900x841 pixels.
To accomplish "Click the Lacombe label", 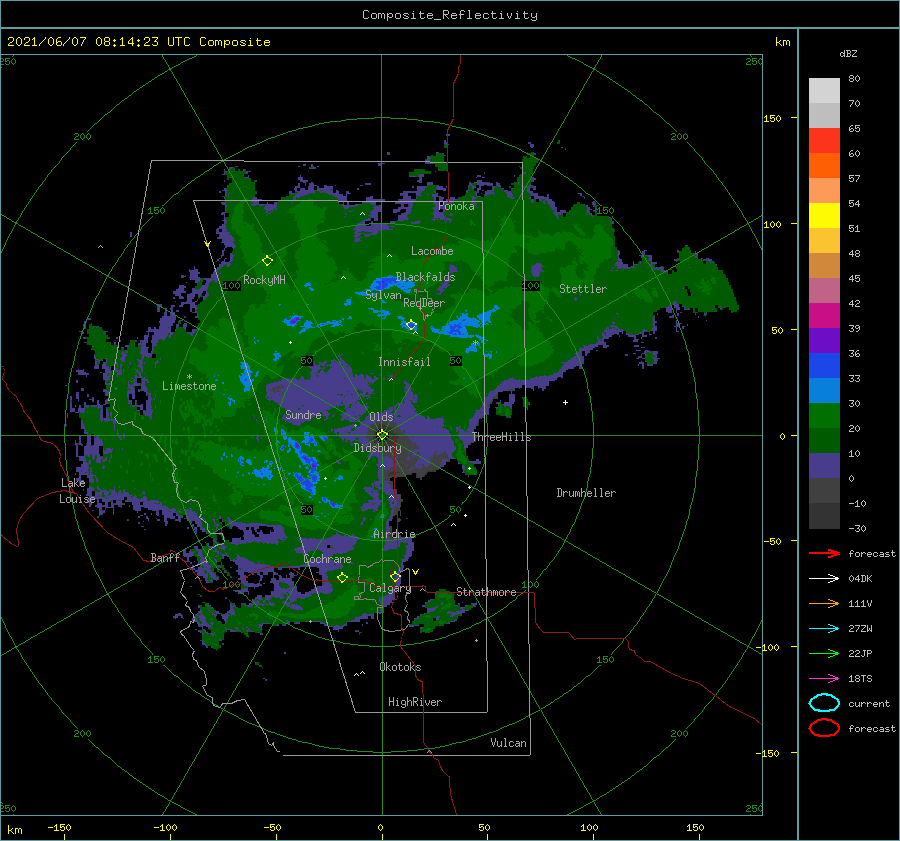I will tap(432, 251).
